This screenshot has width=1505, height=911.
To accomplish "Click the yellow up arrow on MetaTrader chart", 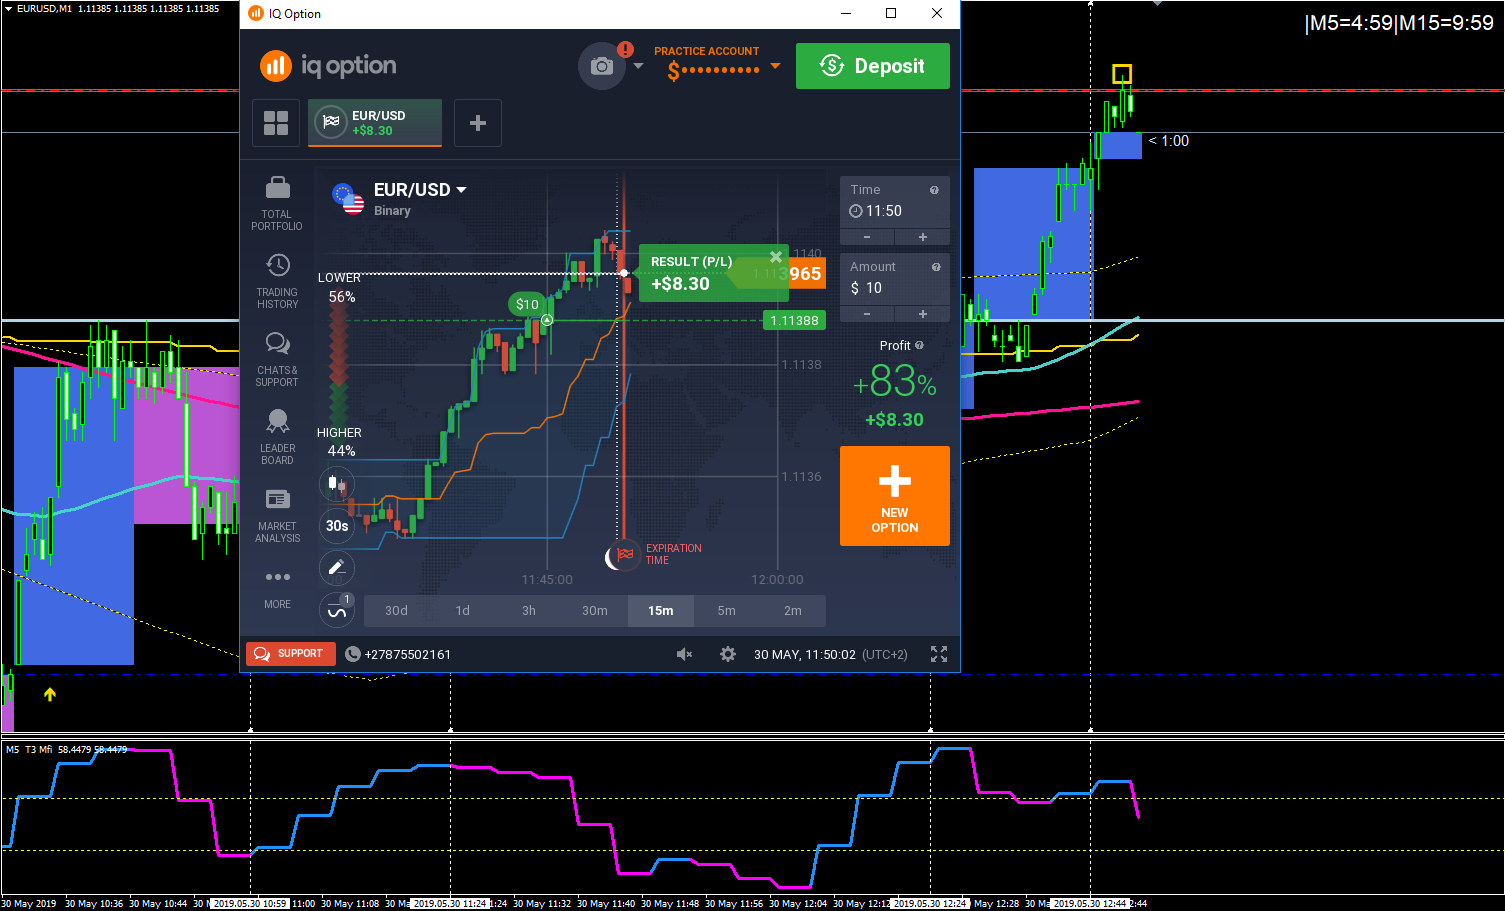I will (x=50, y=694).
